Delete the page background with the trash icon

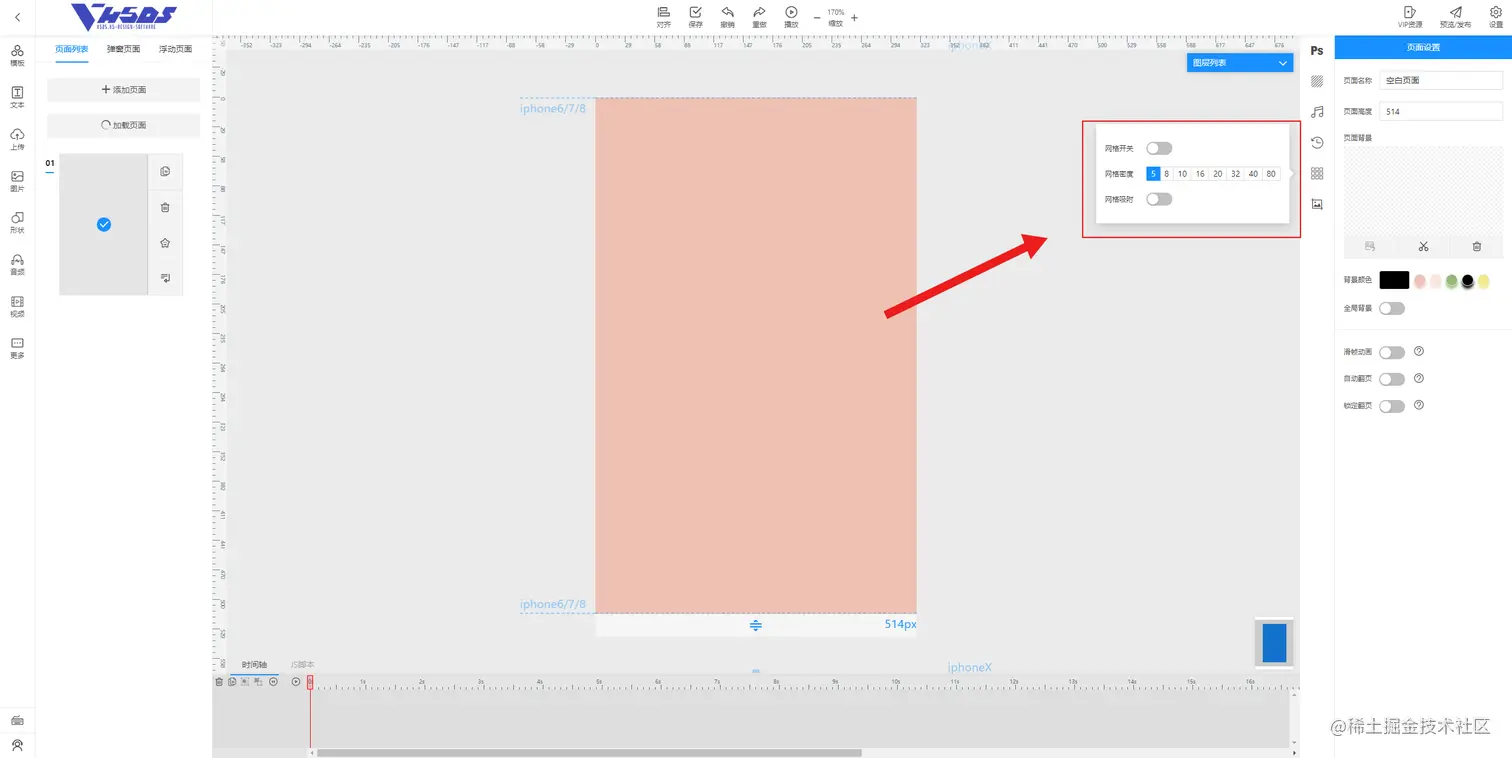click(x=1476, y=246)
